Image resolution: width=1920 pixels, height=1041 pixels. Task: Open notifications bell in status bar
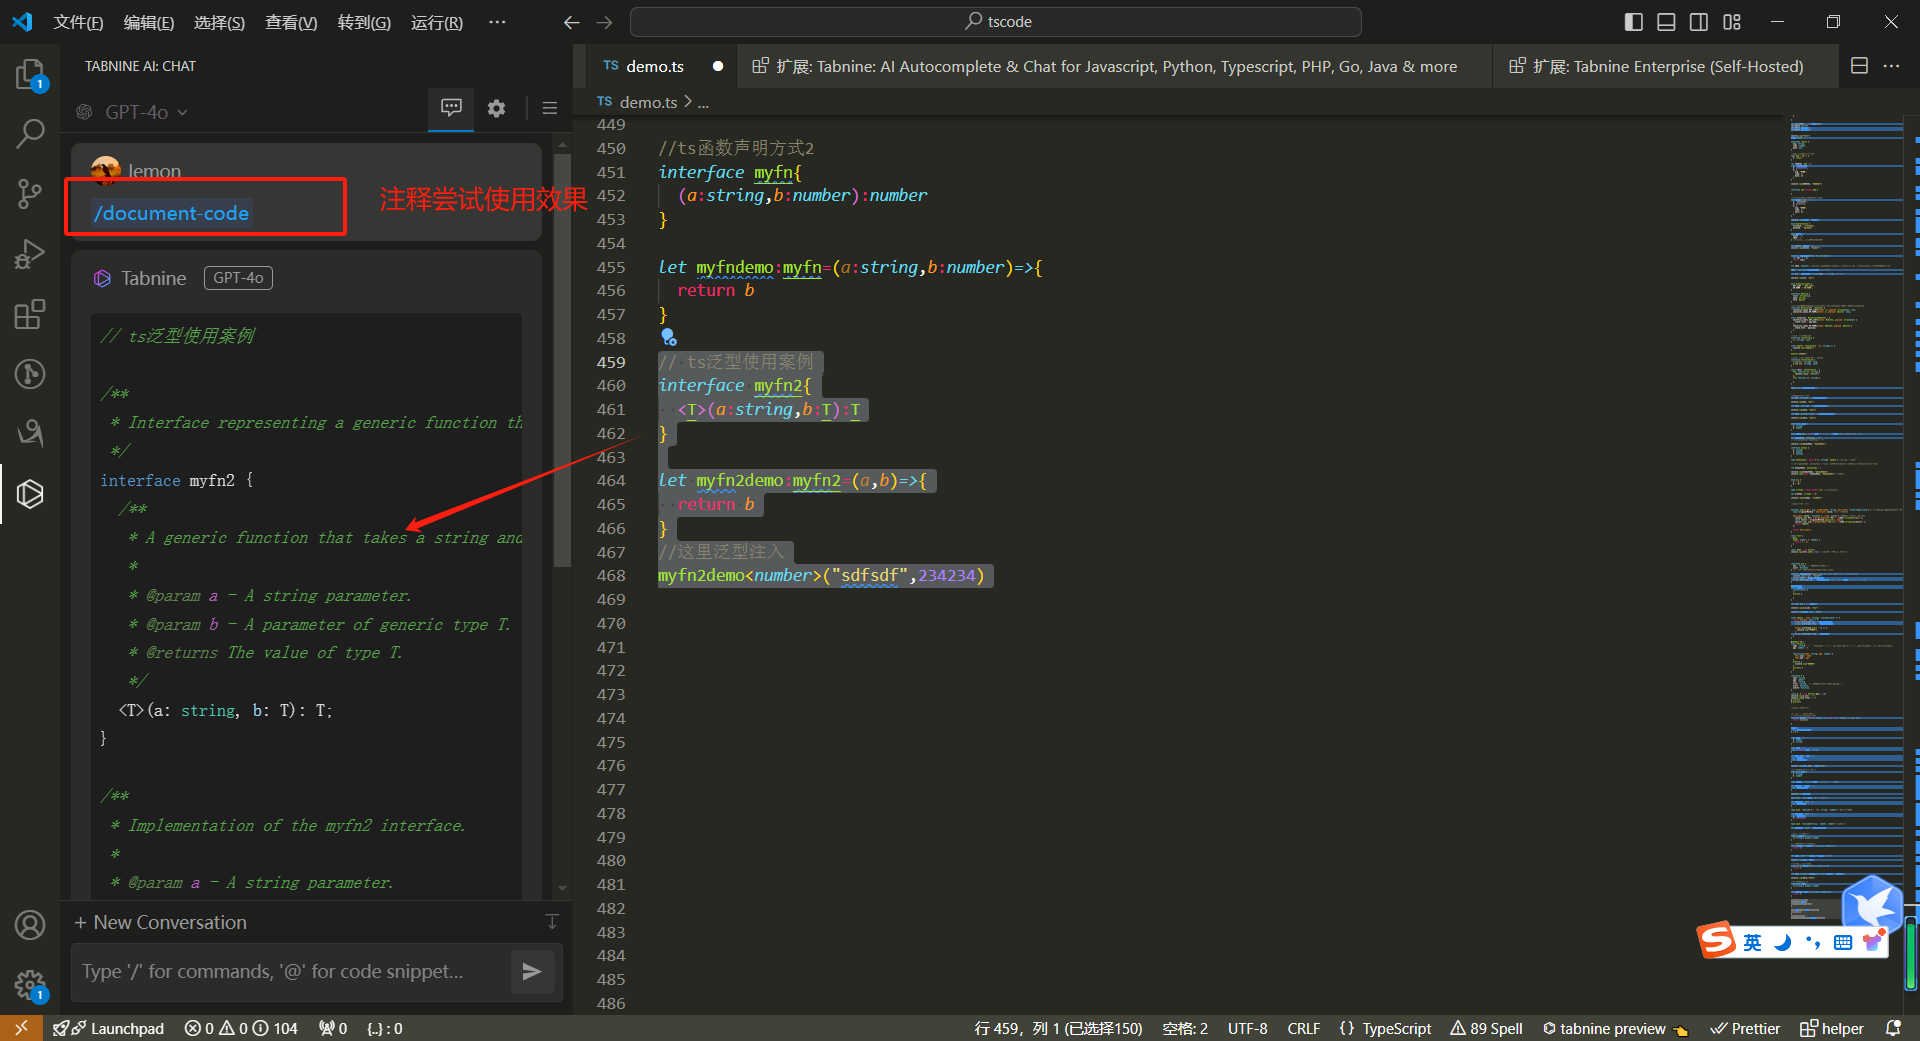pyautogui.click(x=1893, y=1028)
